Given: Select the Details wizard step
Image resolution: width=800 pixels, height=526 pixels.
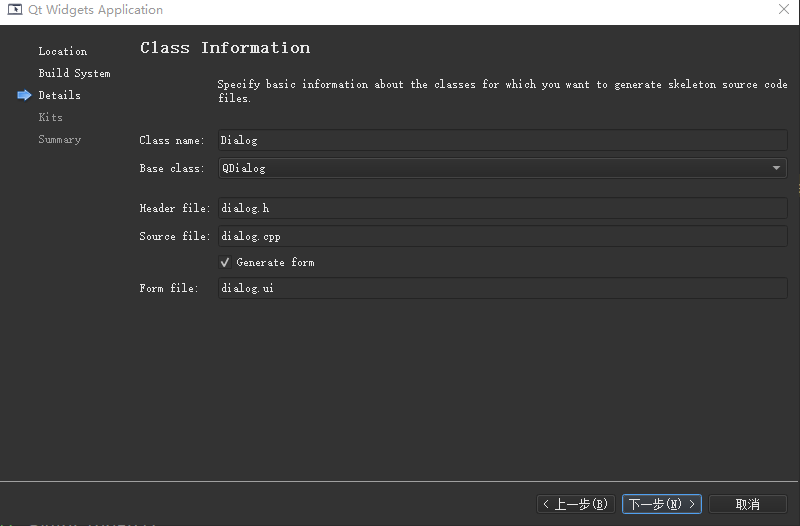Looking at the screenshot, I should (60, 95).
